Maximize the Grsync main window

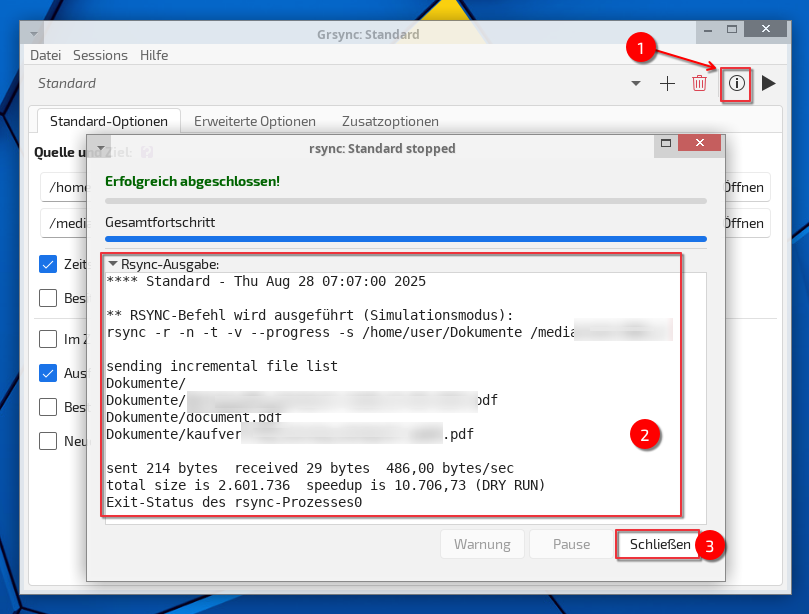point(732,30)
